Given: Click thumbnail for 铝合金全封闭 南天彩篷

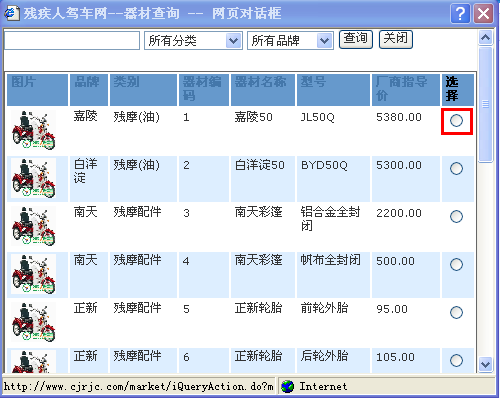Looking at the screenshot, I should tap(33, 226).
